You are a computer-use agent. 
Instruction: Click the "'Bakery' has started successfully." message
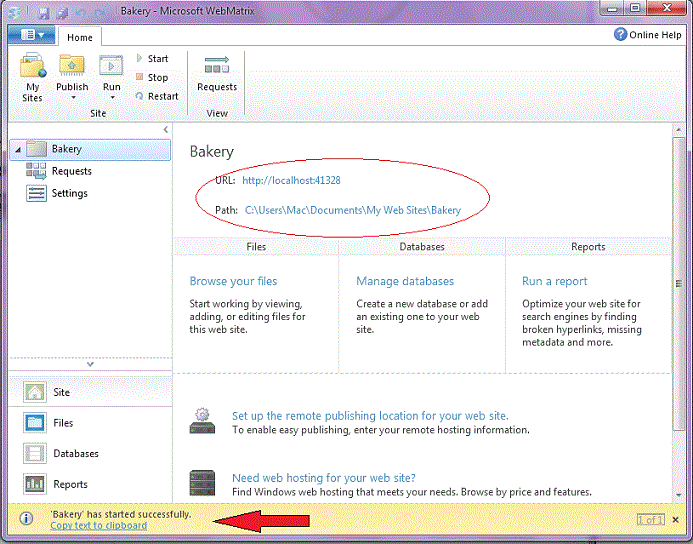tap(121, 514)
